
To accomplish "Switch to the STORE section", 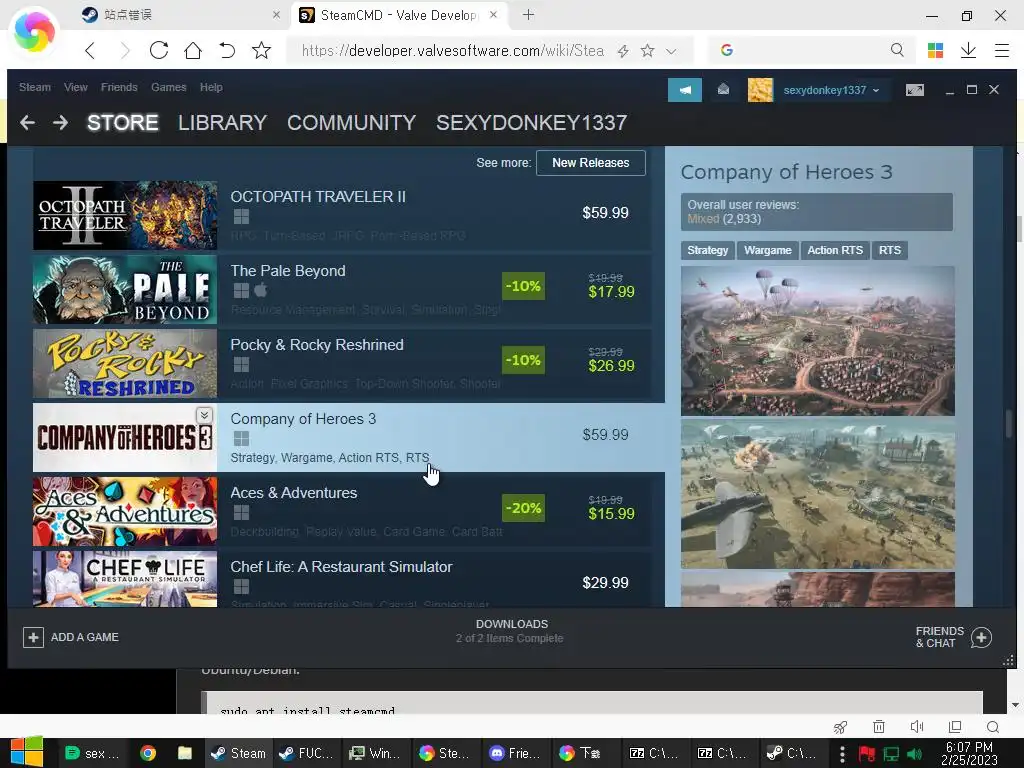I will [x=123, y=122].
